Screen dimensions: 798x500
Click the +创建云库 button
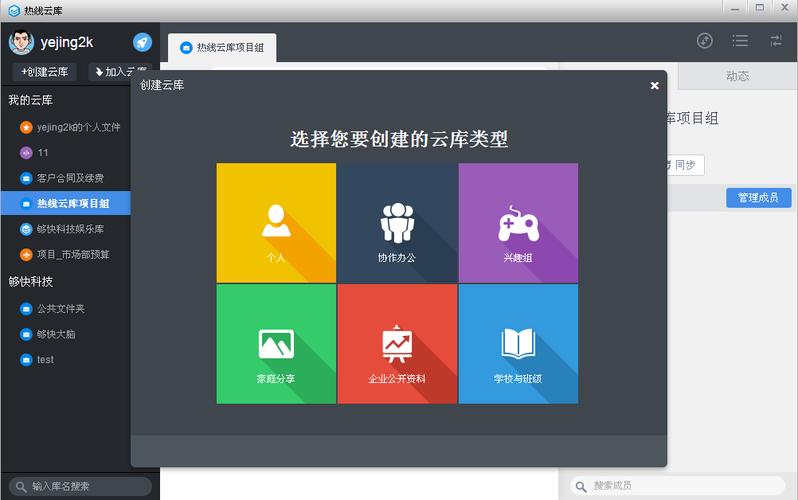pyautogui.click(x=45, y=72)
